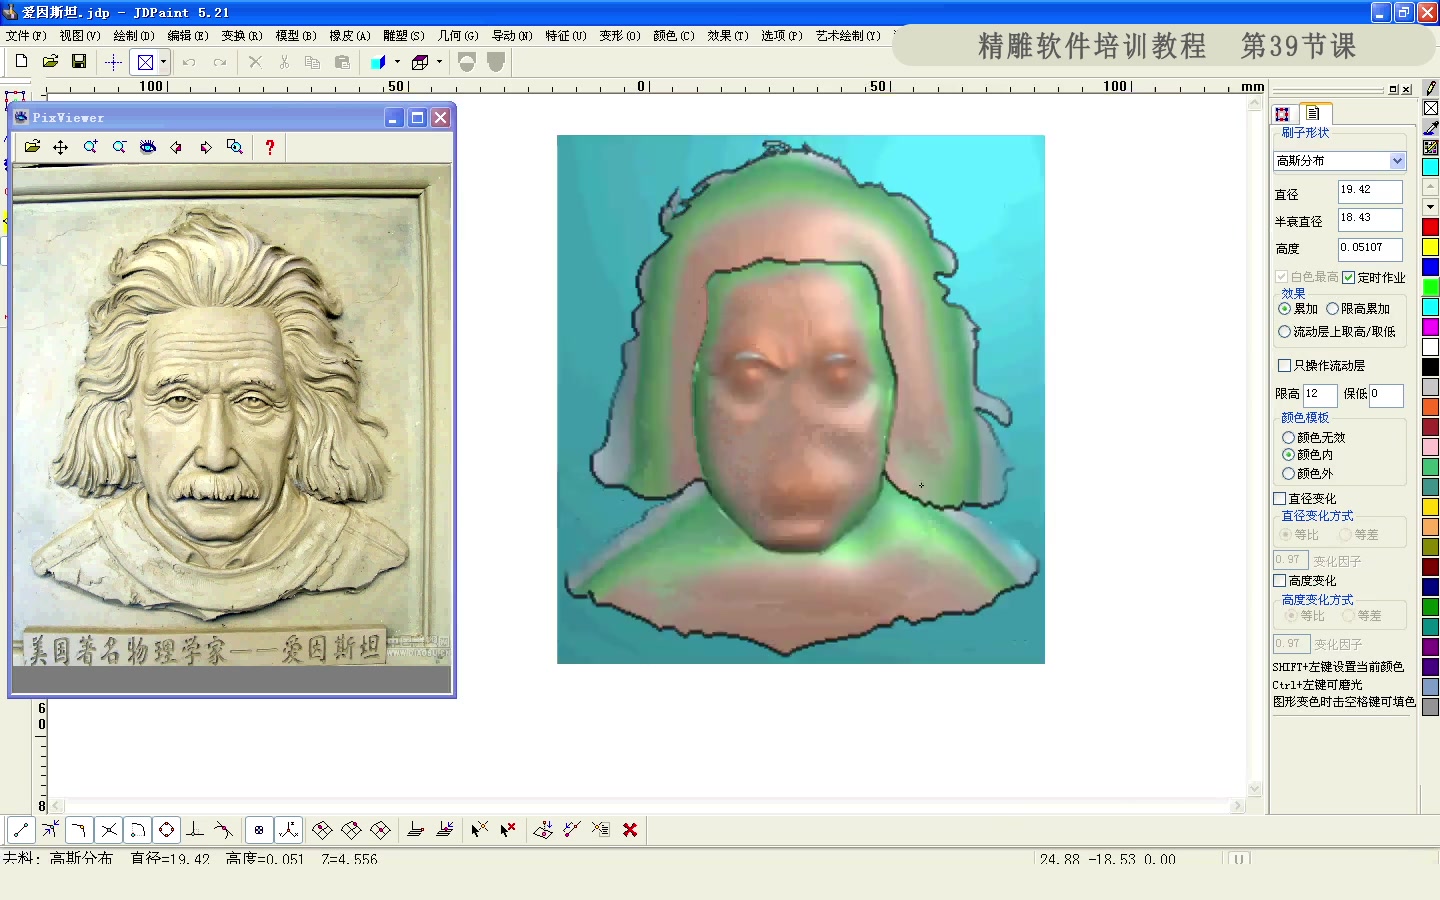Open the 文件(F) menu

coord(25,35)
